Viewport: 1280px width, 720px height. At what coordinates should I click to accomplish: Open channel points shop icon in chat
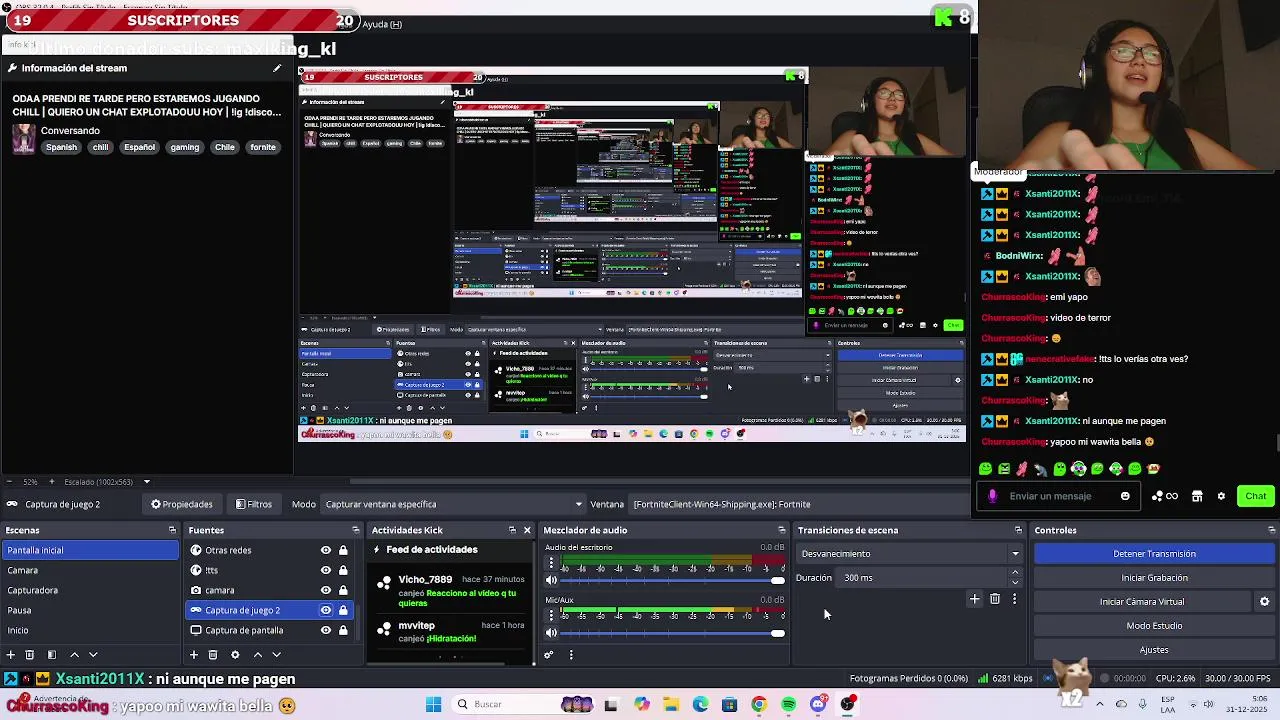(1196, 496)
